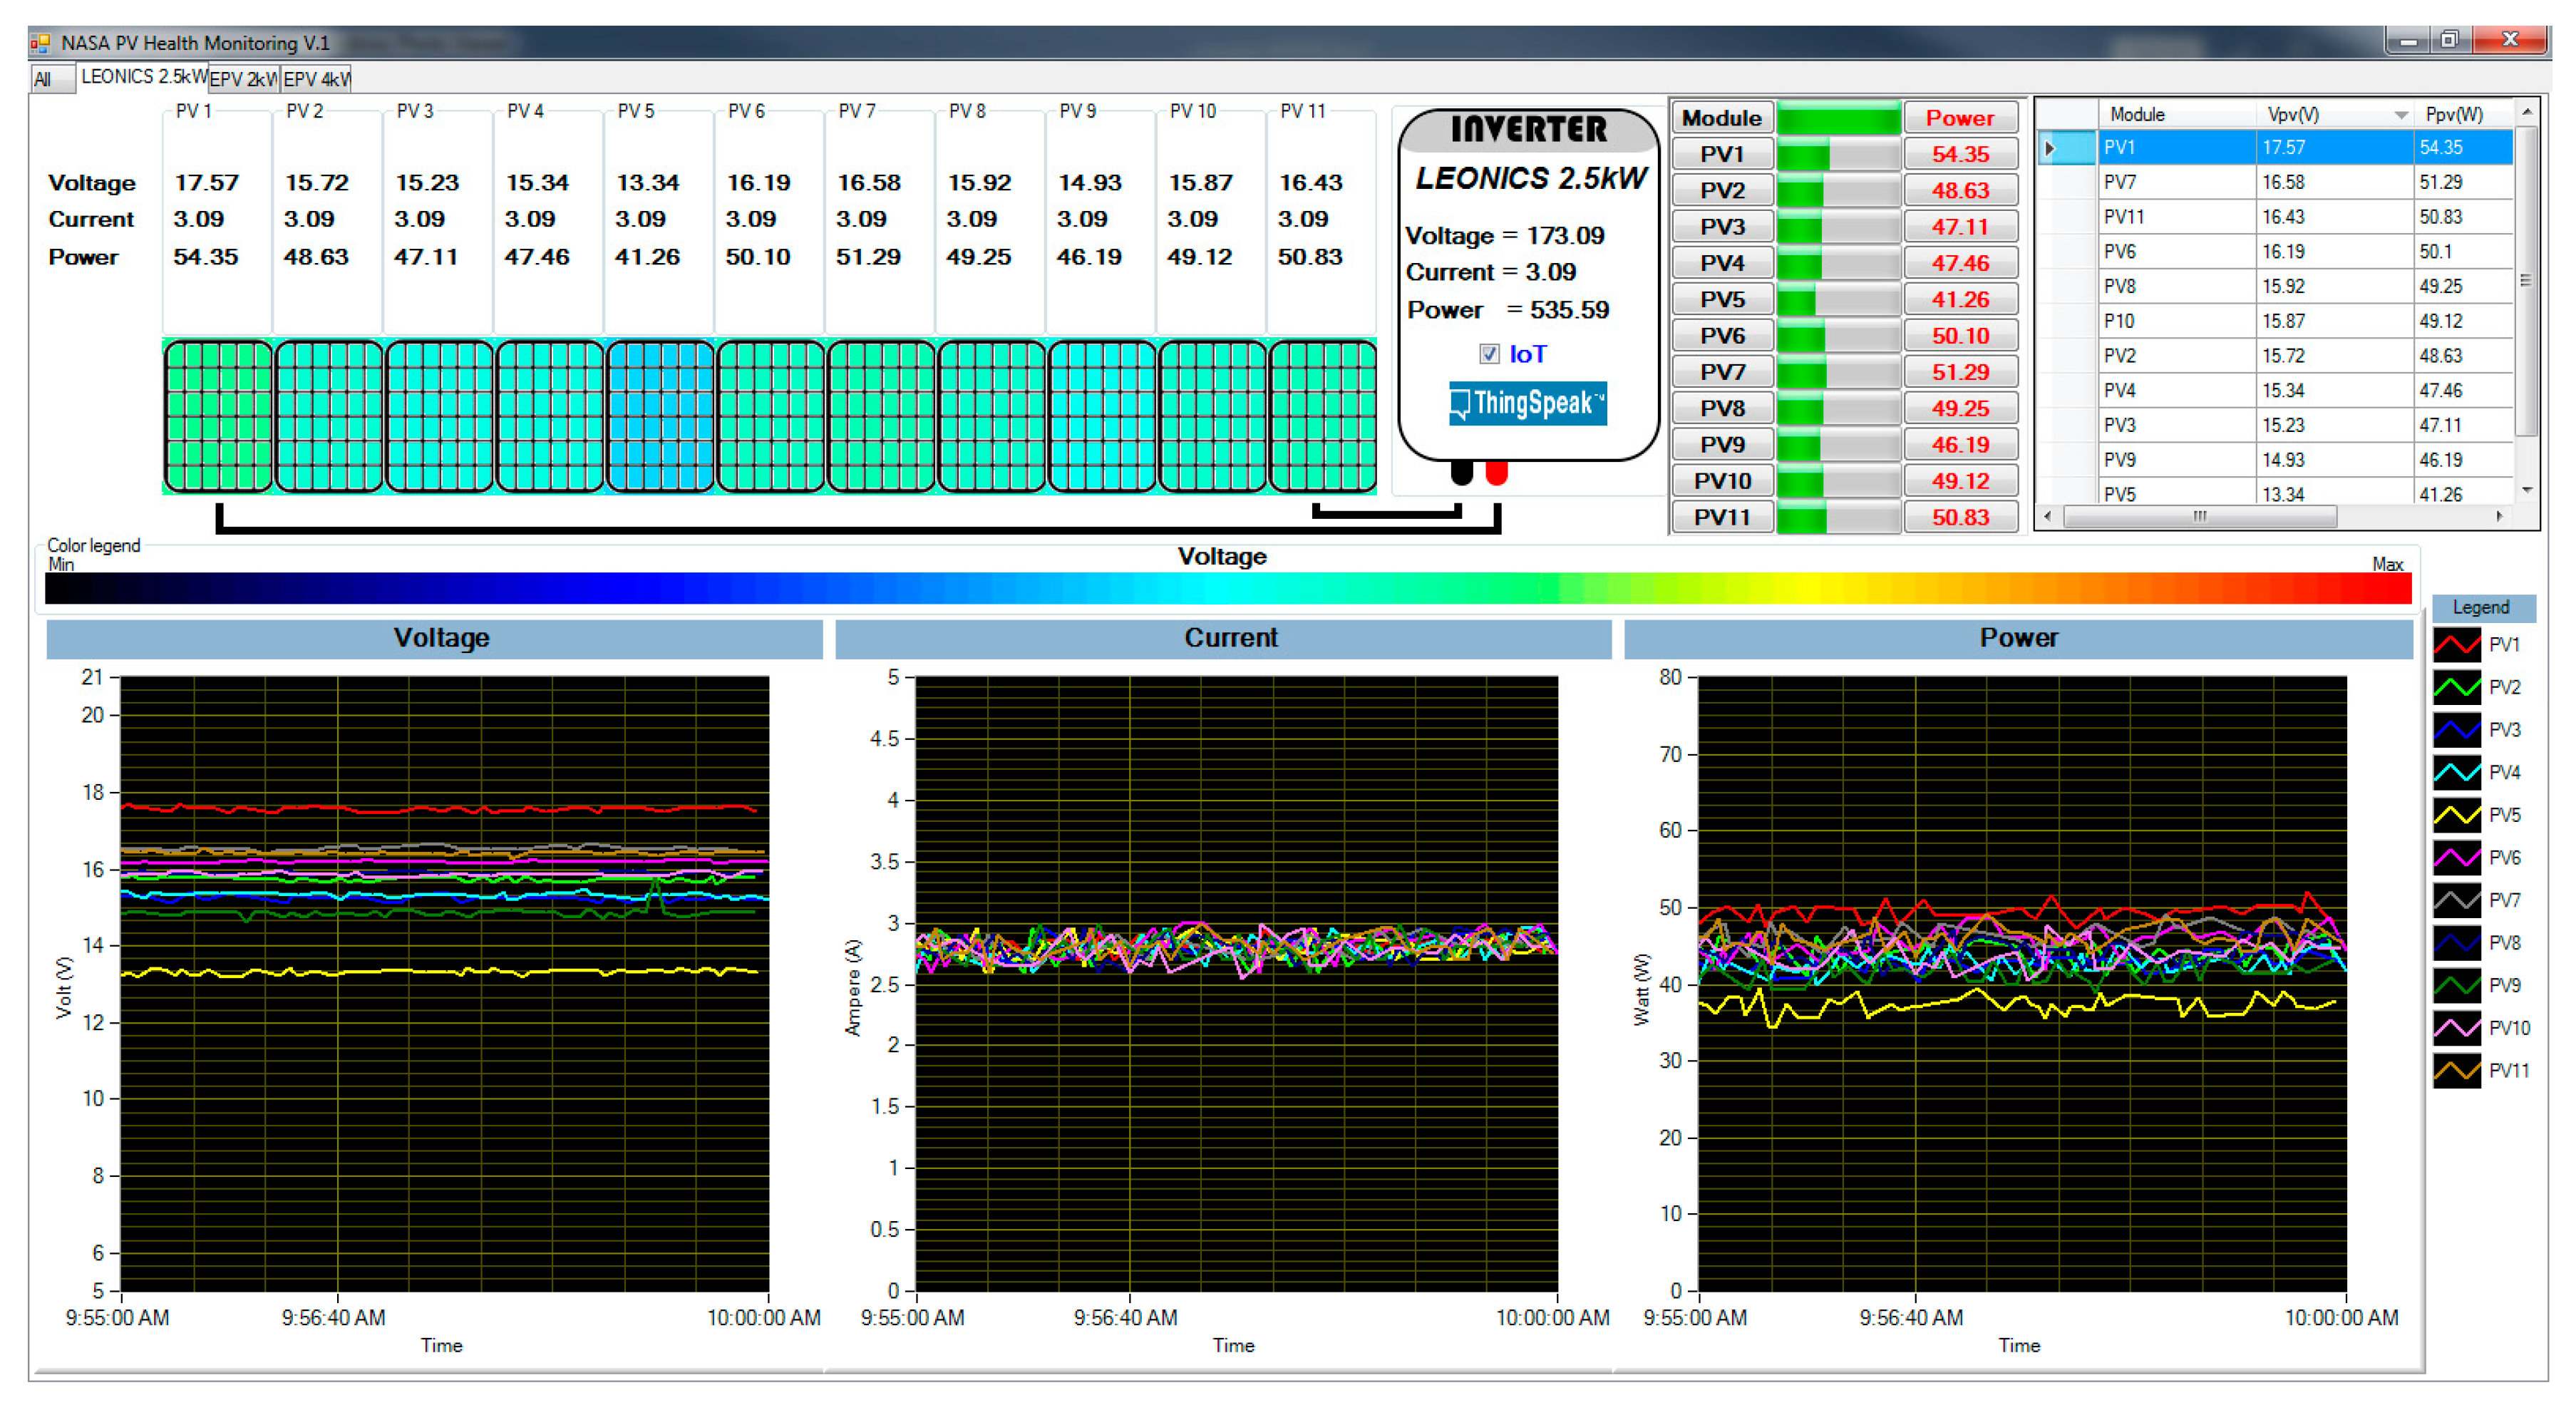This screenshot has width=2576, height=1410.
Task: Click the PV 1 solar panel graphic
Action: click(x=218, y=416)
